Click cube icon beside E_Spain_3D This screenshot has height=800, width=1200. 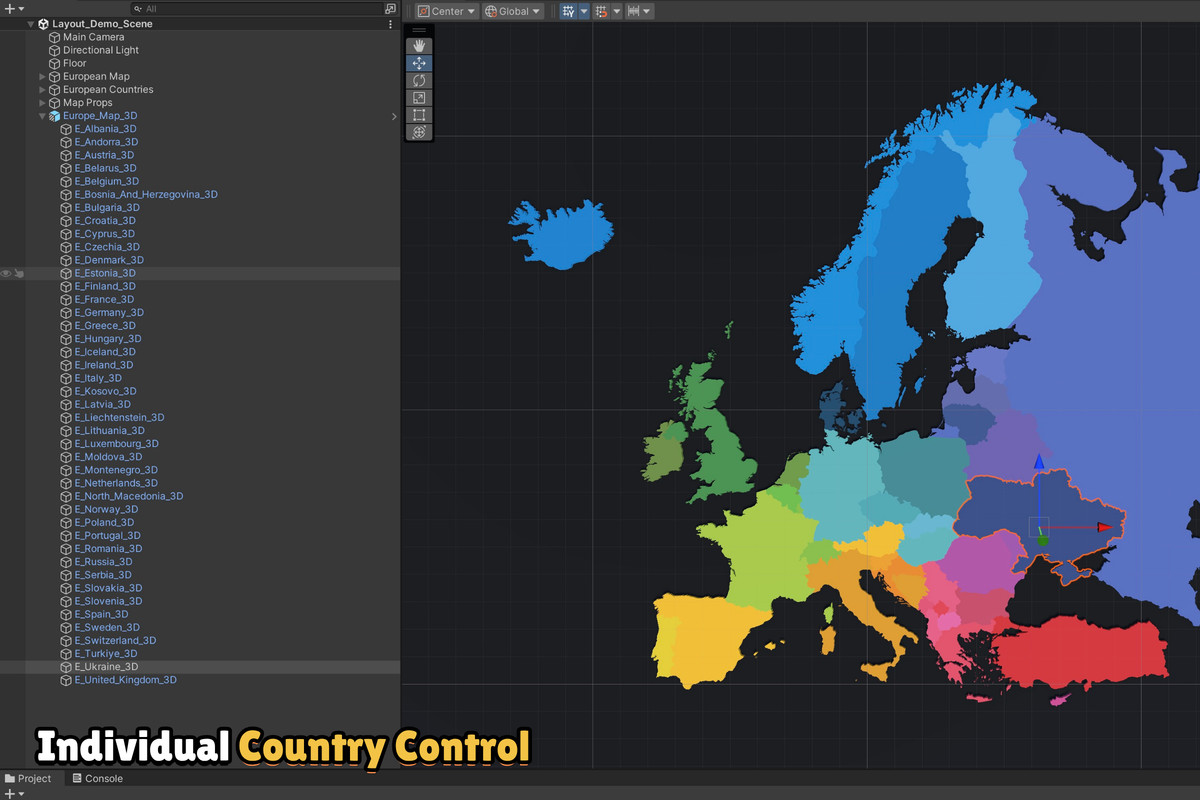[66, 614]
